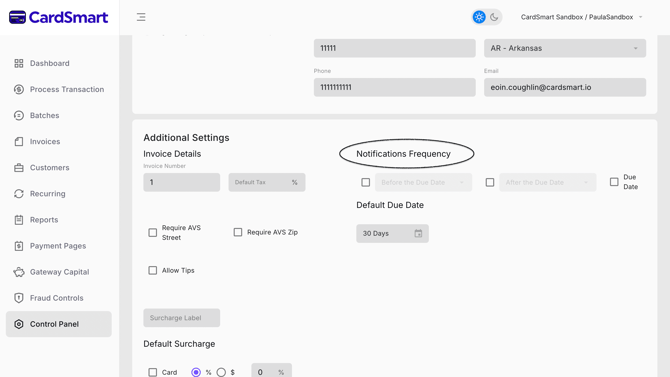This screenshot has width=670, height=377.
Task: Click the surcharge amount field showing 0
Action: [271, 371]
